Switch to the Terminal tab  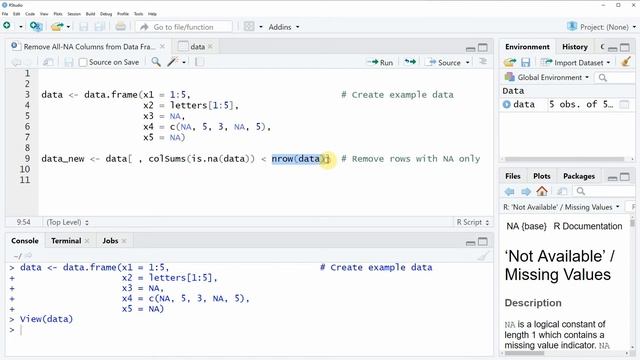pyautogui.click(x=66, y=241)
